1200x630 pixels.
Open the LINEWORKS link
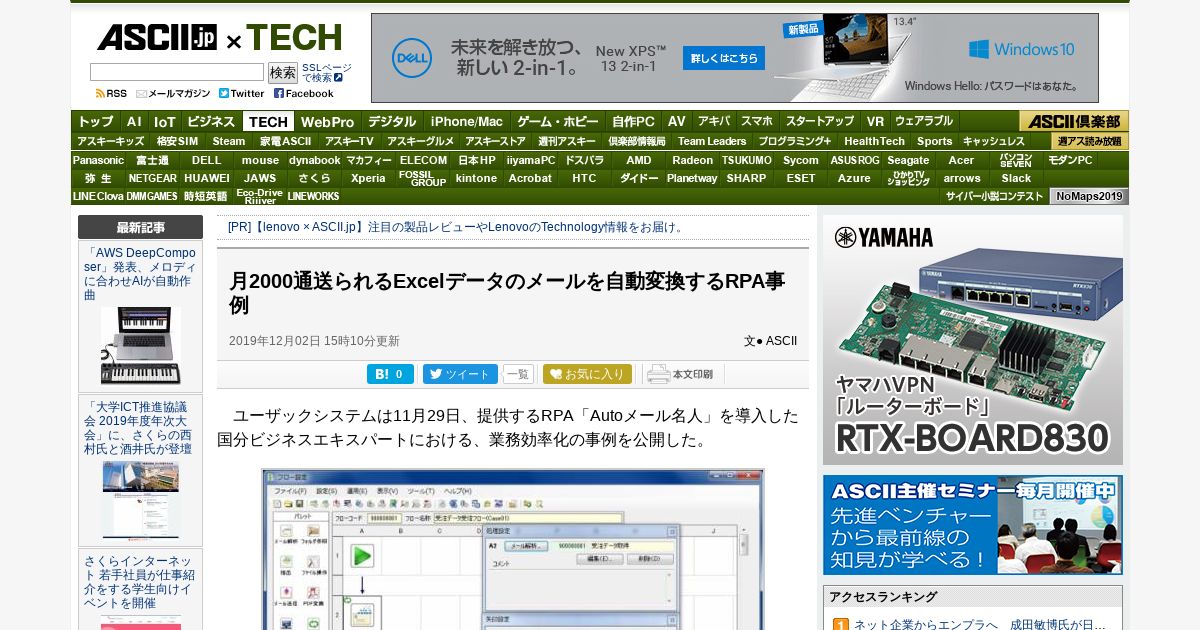pyautogui.click(x=313, y=196)
